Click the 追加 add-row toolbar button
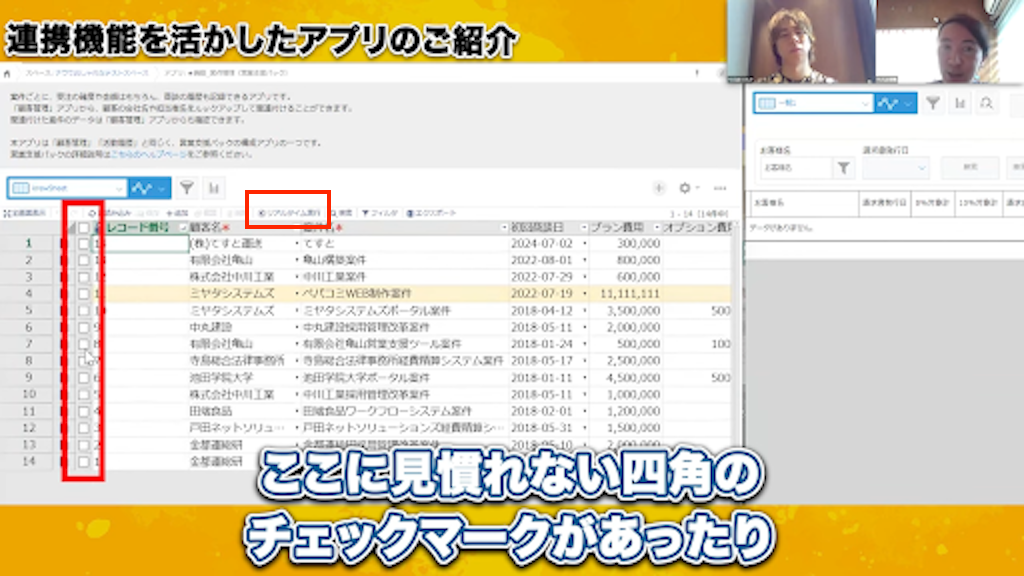This screenshot has height=576, width=1024. (x=177, y=213)
